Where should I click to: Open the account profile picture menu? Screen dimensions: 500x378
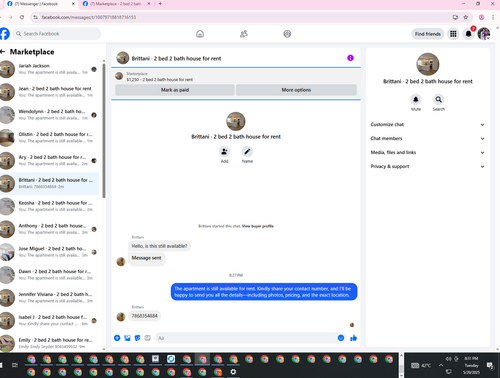click(484, 34)
